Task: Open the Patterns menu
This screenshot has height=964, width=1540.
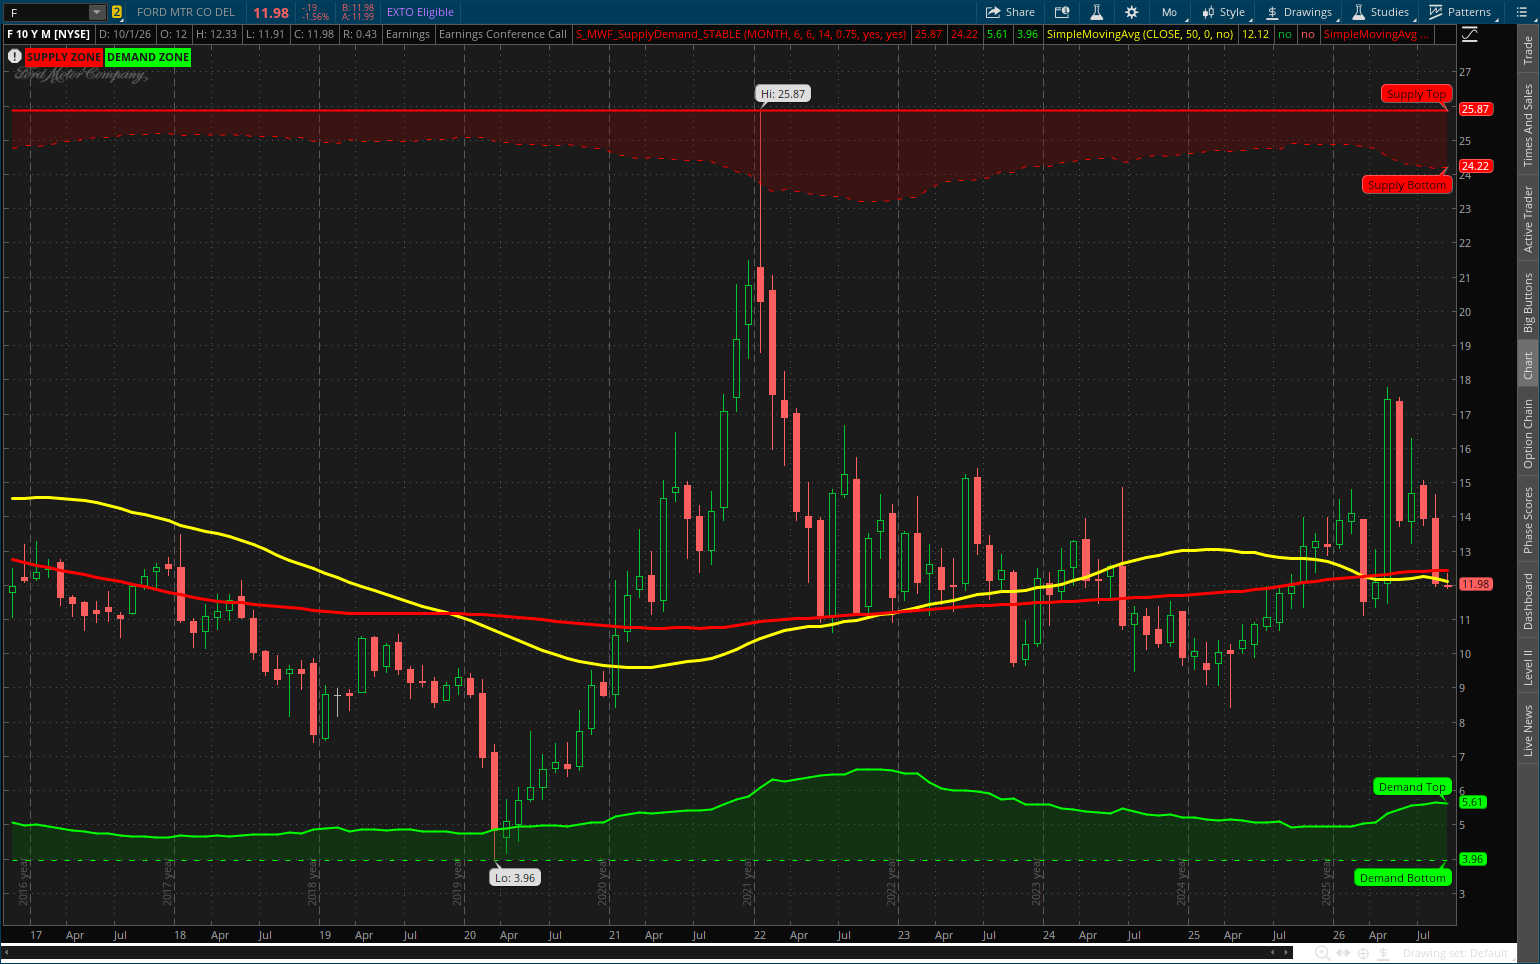Action: point(1460,12)
